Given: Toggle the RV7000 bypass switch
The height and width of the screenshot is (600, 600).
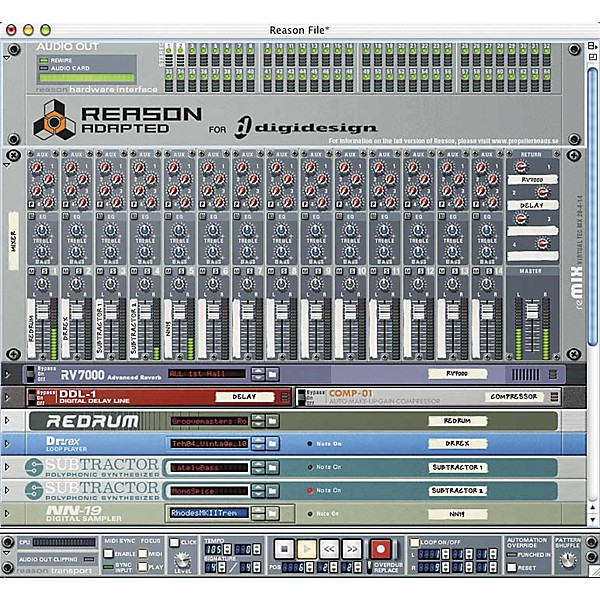Looking at the screenshot, I should point(31,374).
